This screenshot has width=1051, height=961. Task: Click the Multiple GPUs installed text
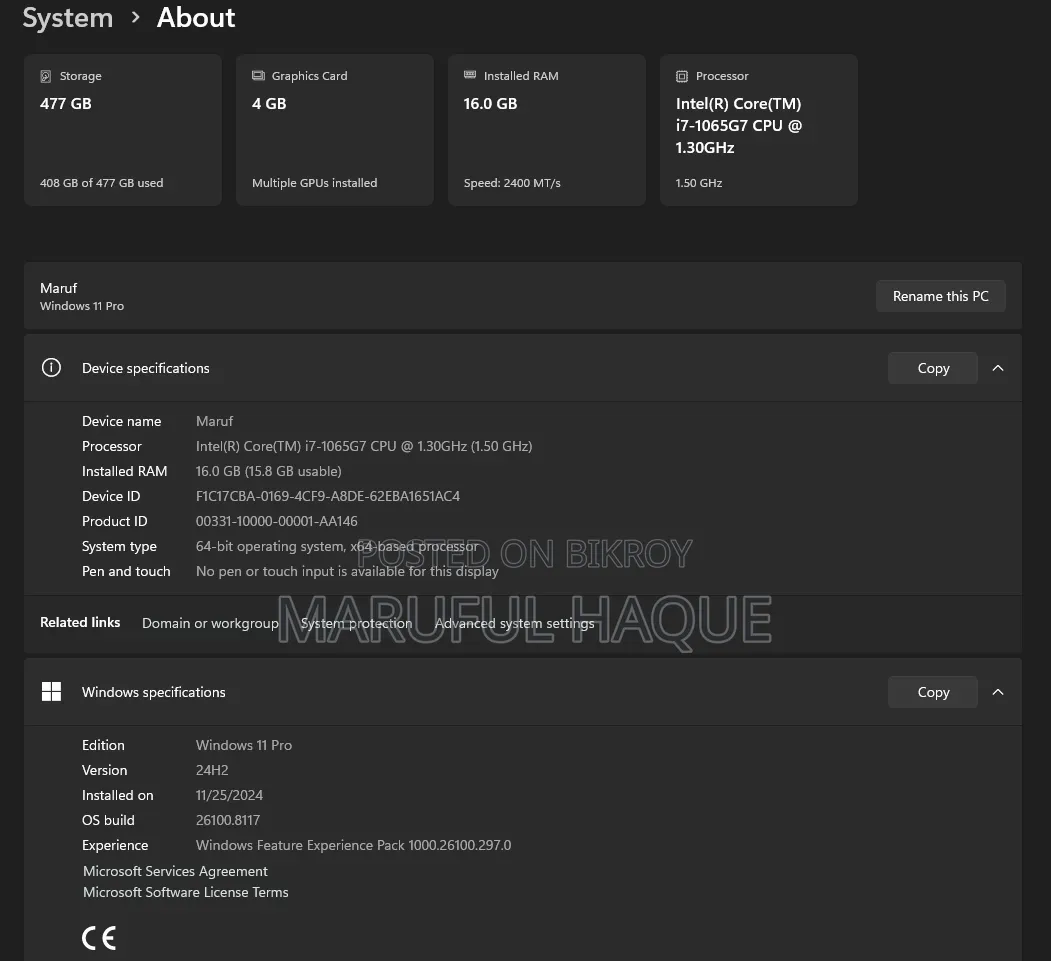314,183
